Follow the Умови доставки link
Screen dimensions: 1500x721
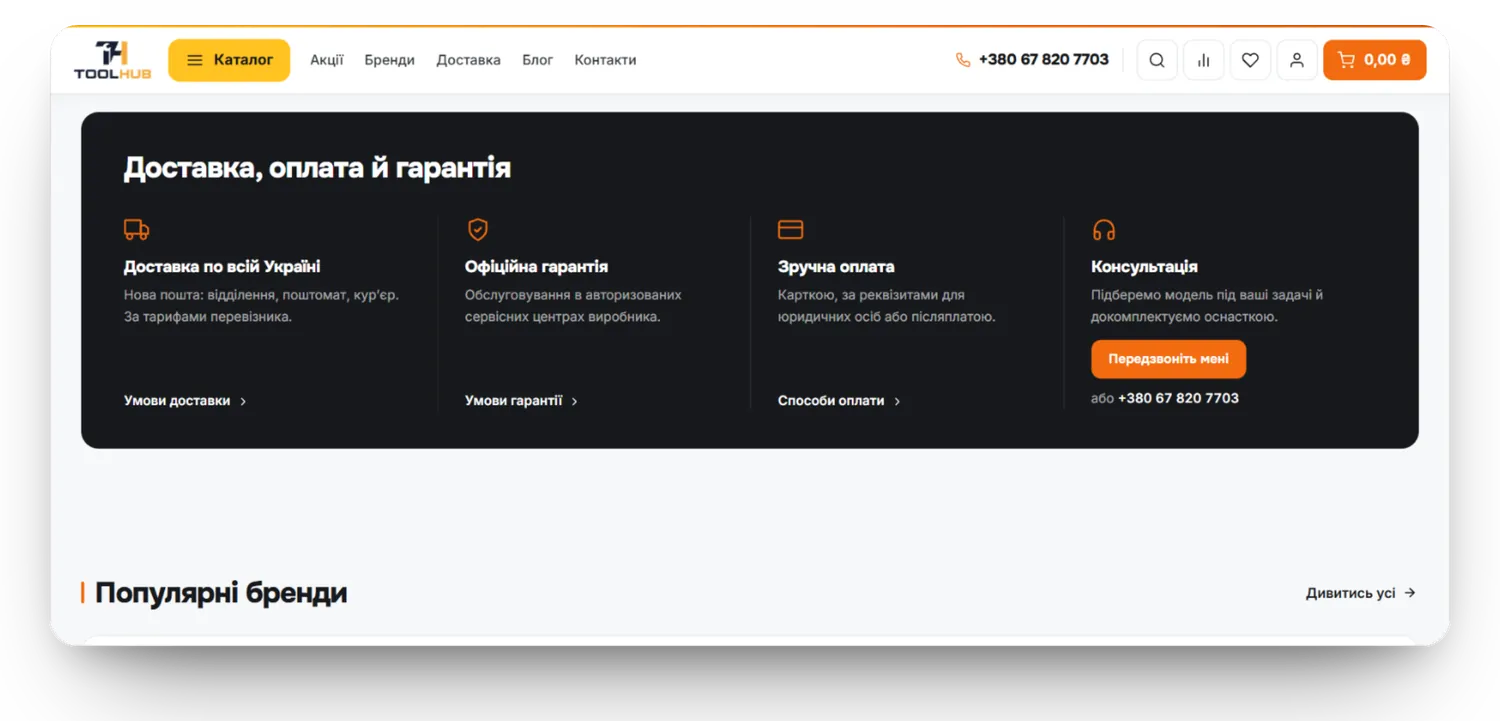(185, 401)
